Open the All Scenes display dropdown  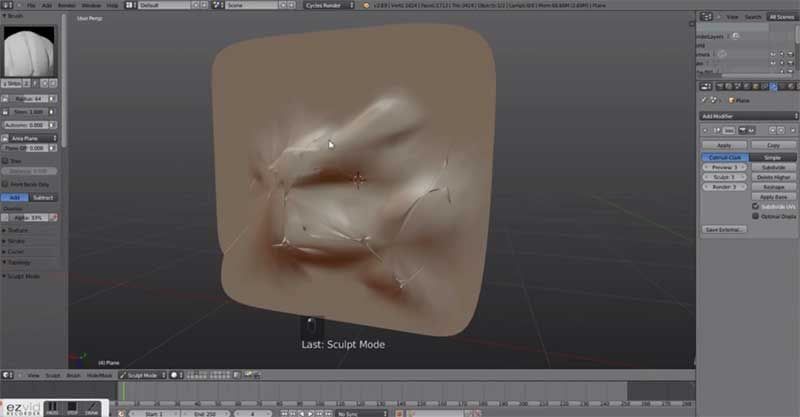tap(781, 17)
